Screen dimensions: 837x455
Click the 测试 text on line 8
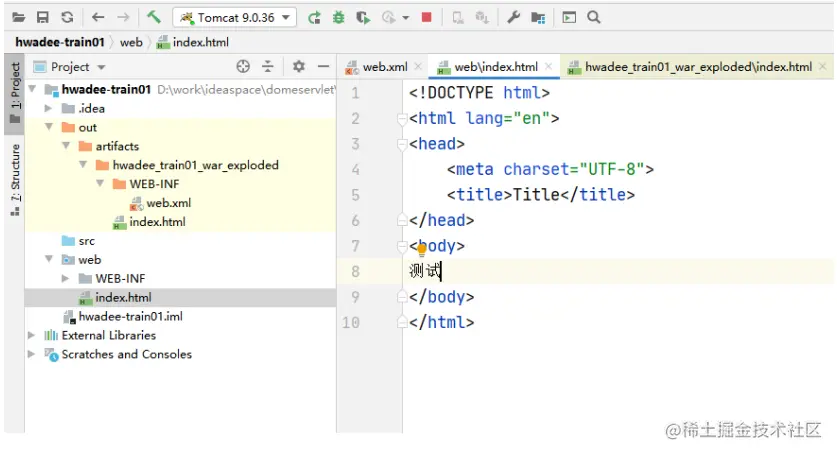pyautogui.click(x=425, y=271)
